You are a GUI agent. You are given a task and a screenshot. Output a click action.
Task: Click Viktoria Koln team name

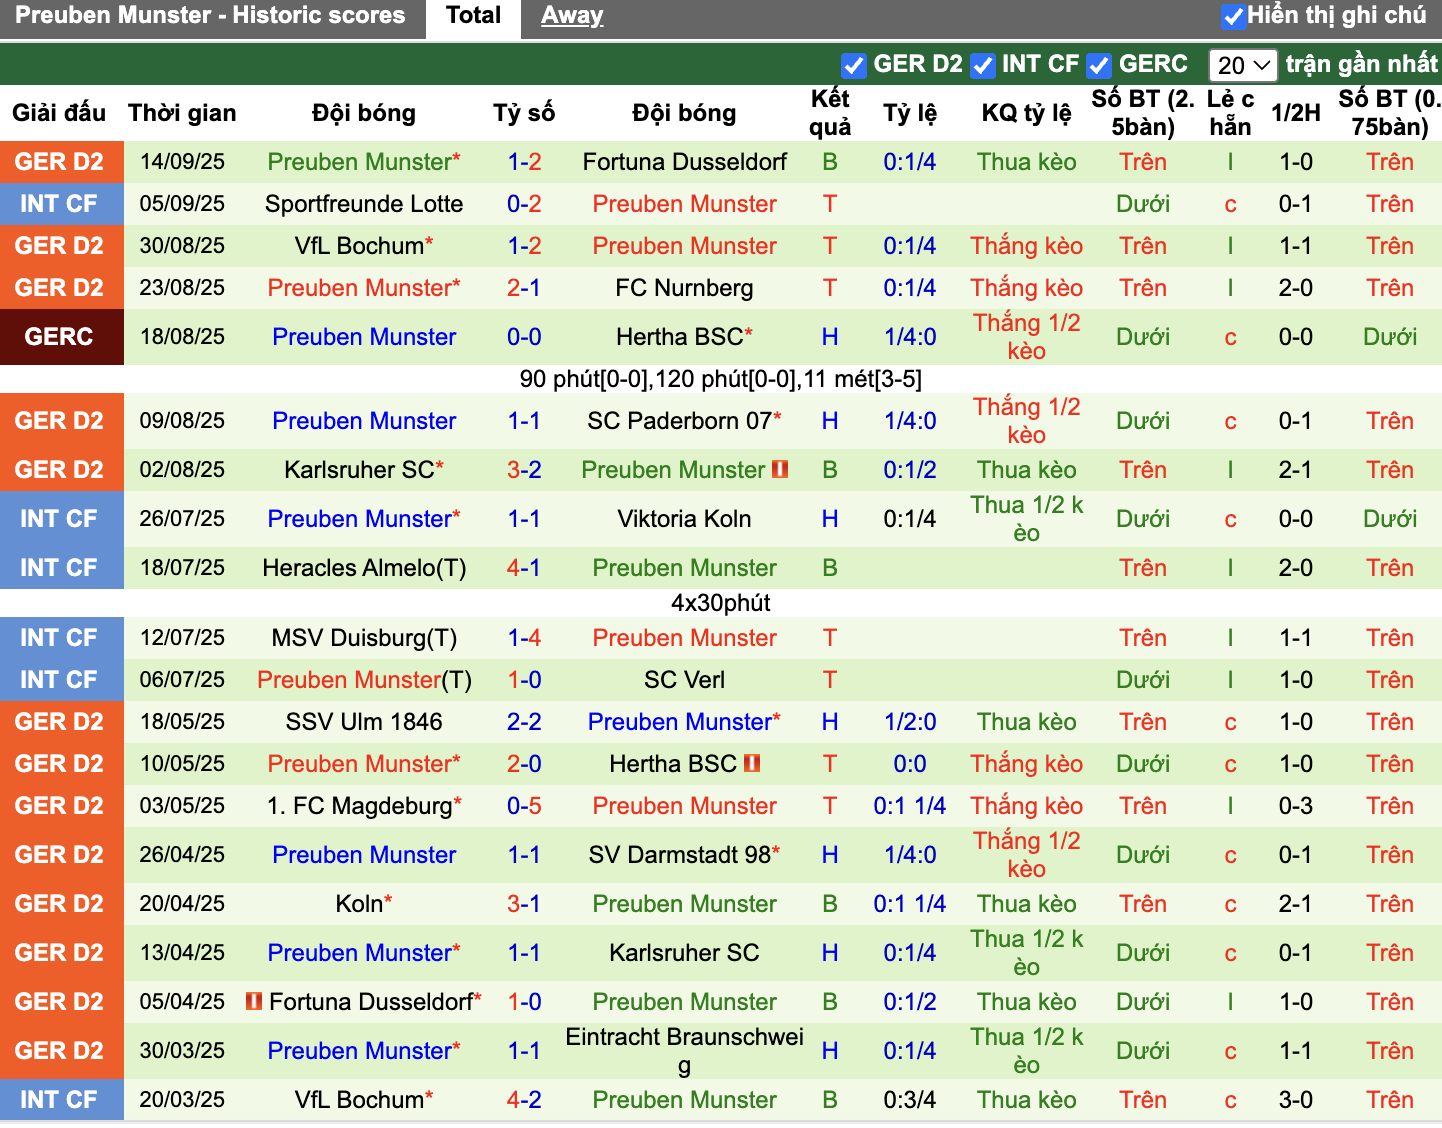684,519
